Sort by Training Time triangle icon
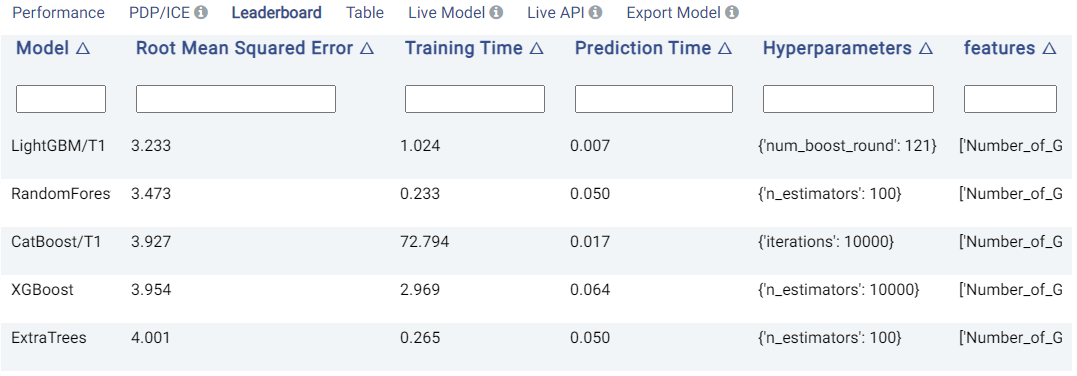The height and width of the screenshot is (376, 1077). pyautogui.click(x=536, y=49)
